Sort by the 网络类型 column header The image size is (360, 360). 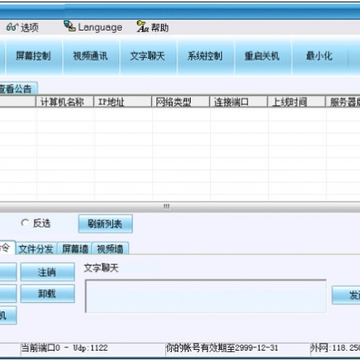[181, 102]
